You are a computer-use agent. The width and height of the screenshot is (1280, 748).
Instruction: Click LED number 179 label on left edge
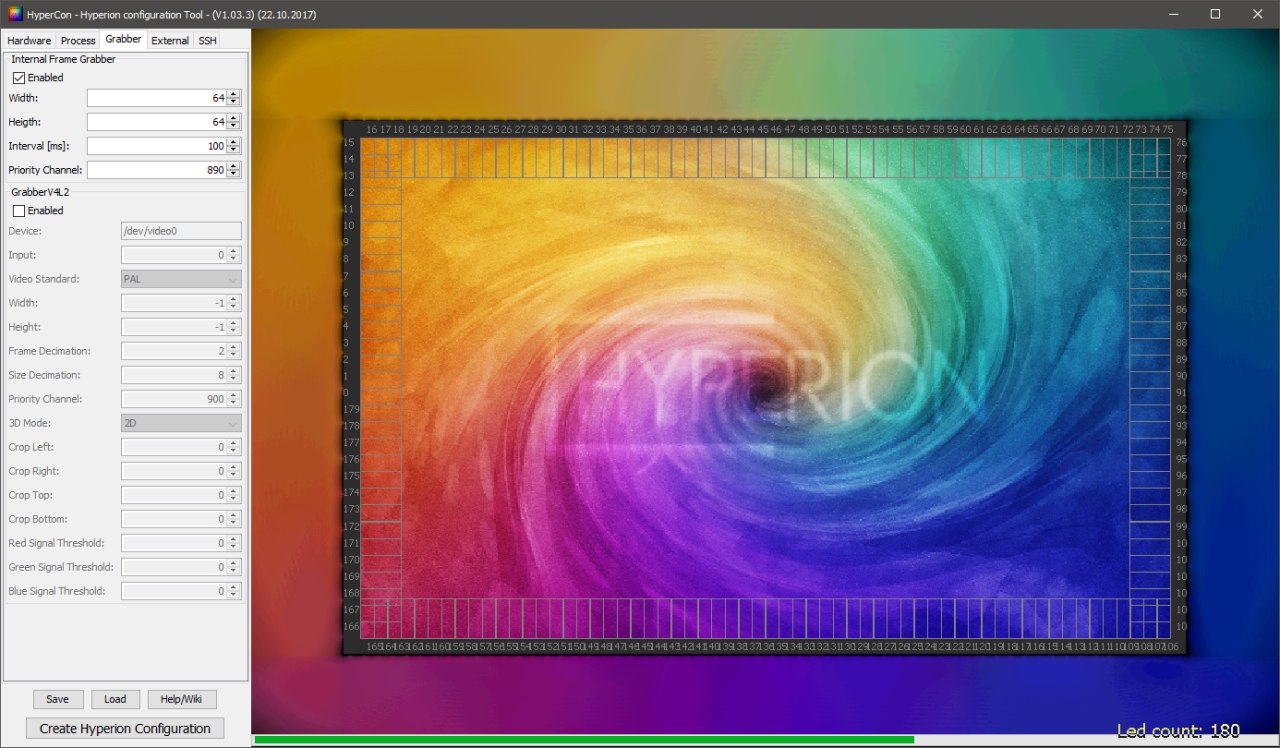pos(350,409)
